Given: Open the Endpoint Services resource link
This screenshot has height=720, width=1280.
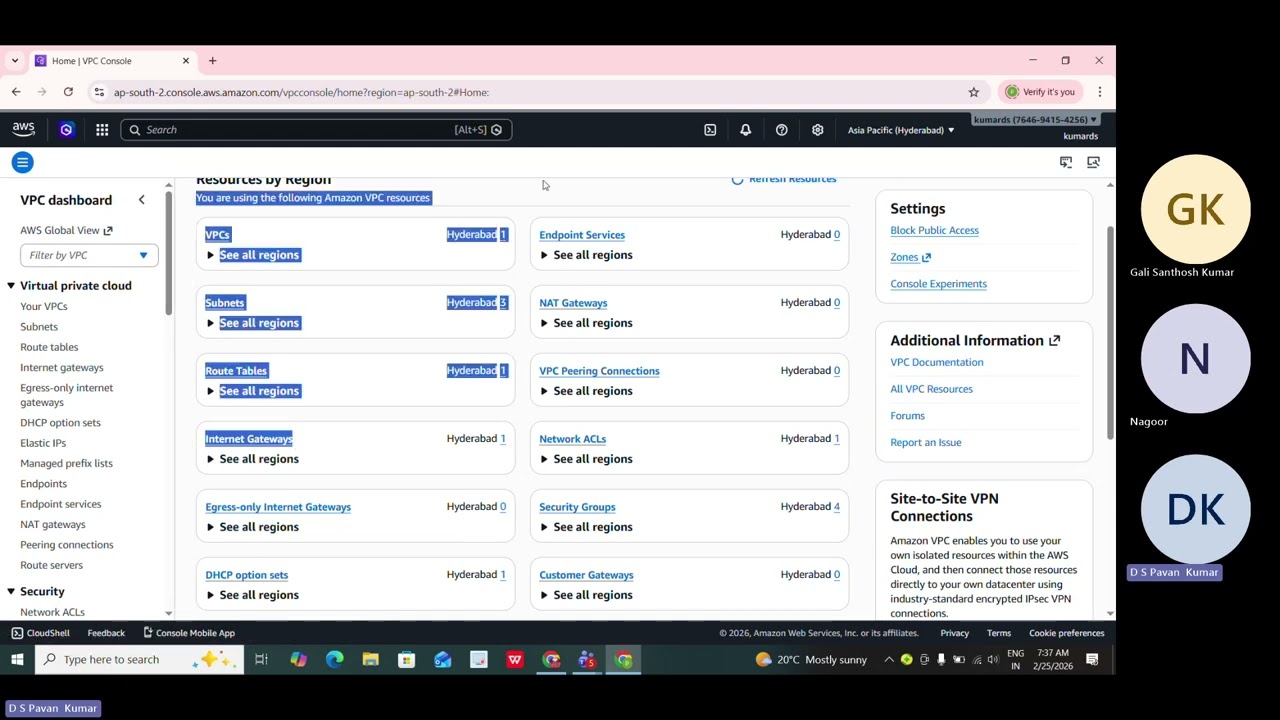Looking at the screenshot, I should tap(582, 235).
